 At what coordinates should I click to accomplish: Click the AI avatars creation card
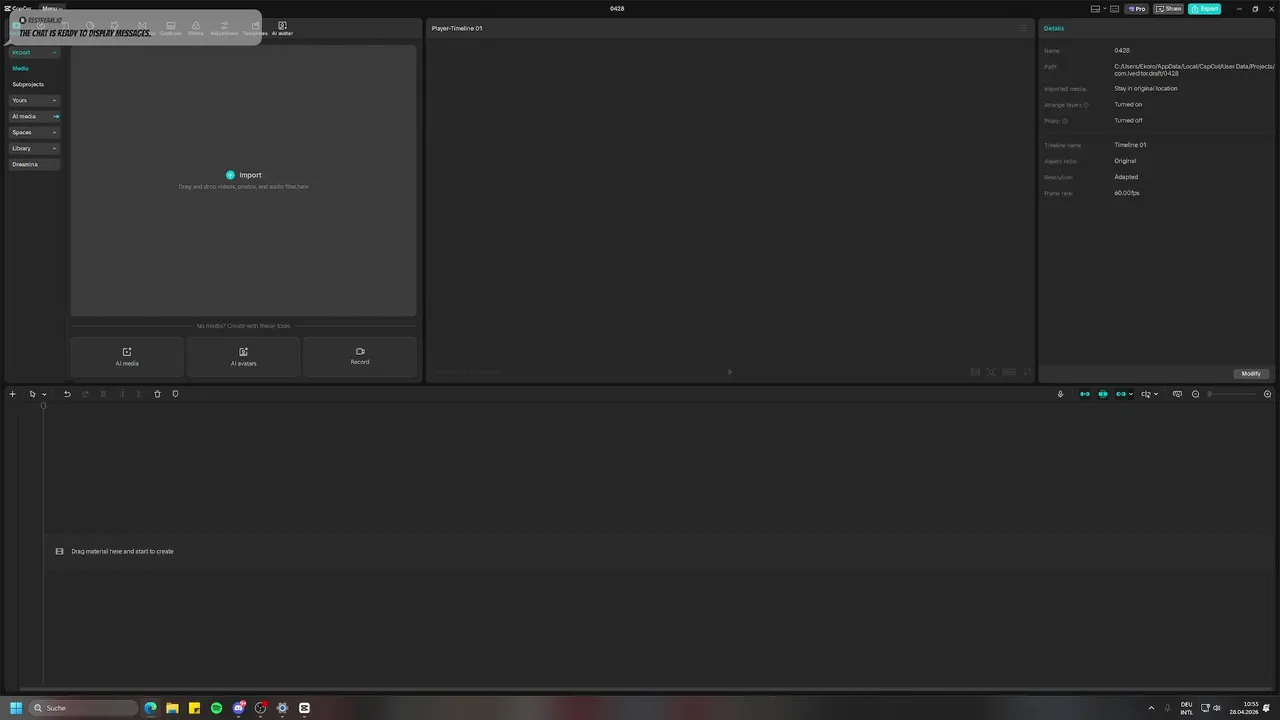point(243,357)
